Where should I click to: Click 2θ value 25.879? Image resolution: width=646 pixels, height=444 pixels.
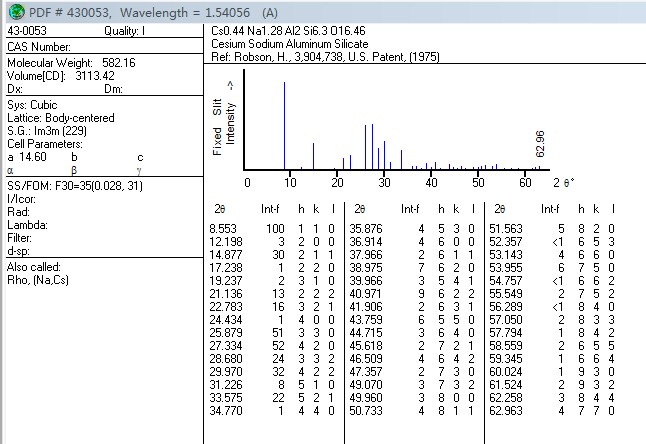tap(226, 333)
